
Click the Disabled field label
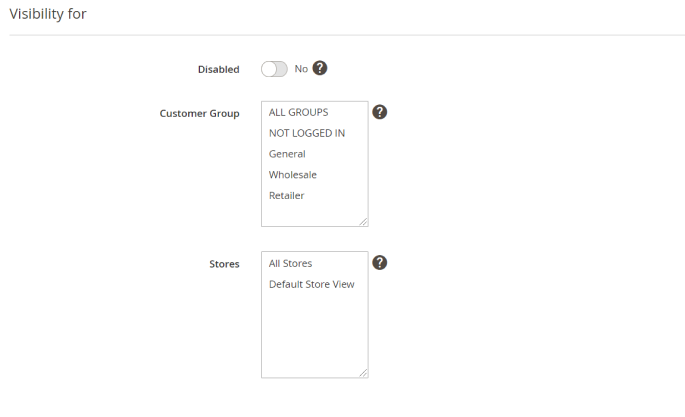219,70
